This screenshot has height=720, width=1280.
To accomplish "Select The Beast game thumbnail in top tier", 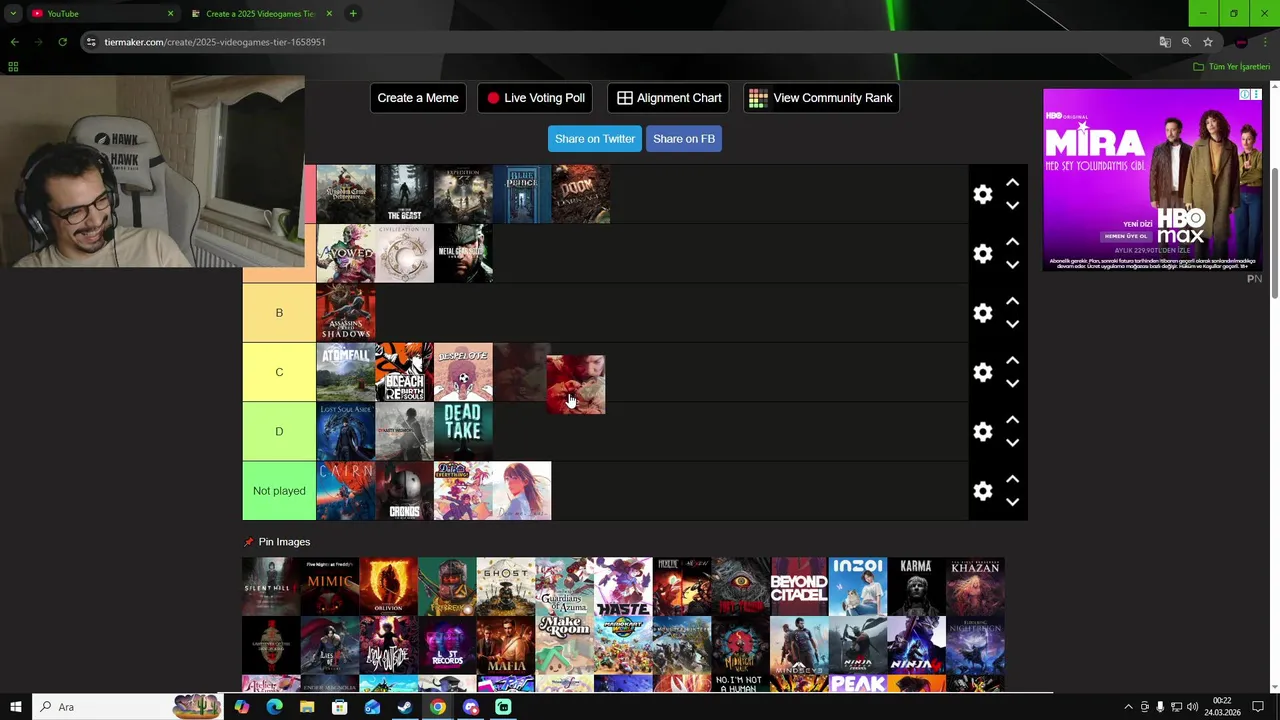I will tap(404, 194).
